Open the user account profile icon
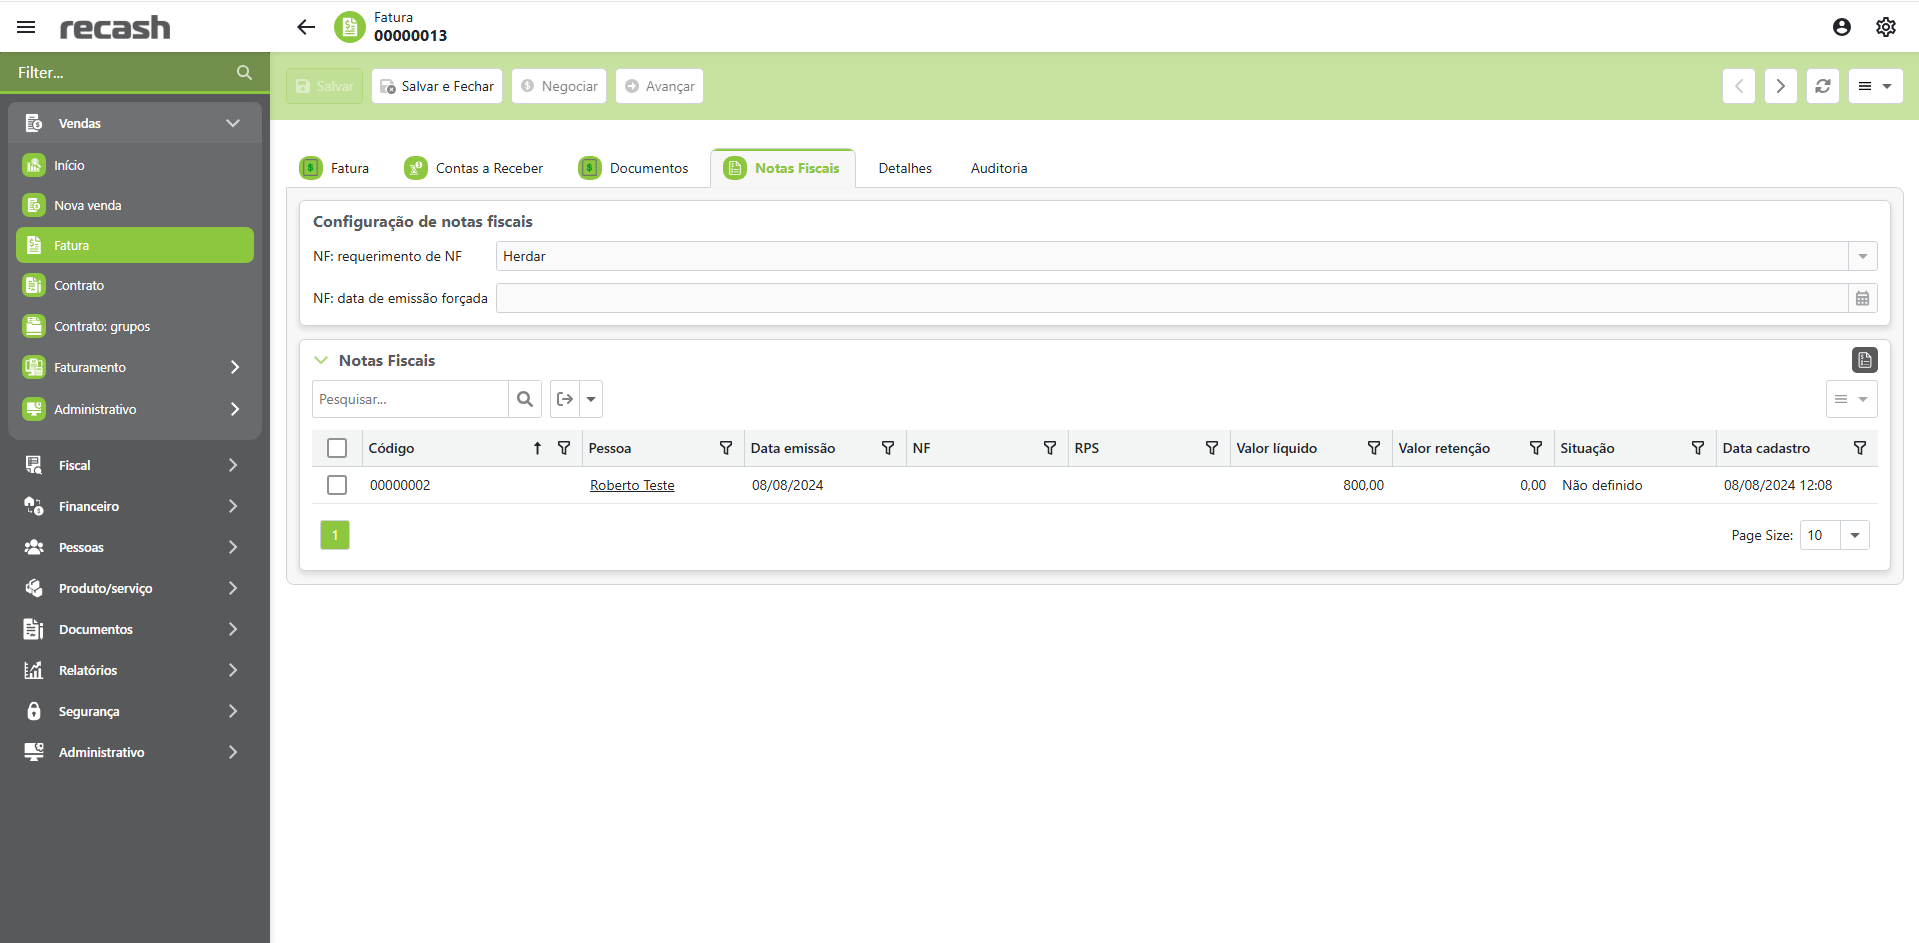Image resolution: width=1919 pixels, height=943 pixels. [x=1841, y=27]
